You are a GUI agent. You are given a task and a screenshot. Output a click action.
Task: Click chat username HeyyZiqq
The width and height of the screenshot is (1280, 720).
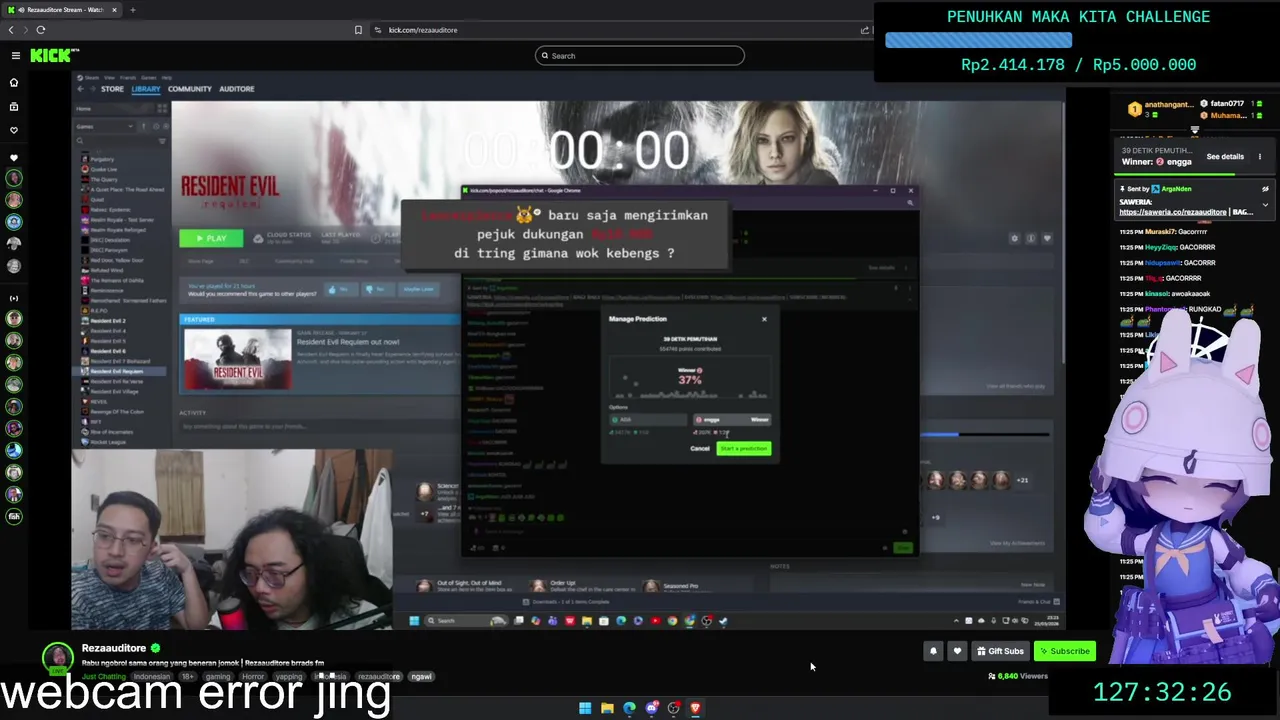click(x=1162, y=247)
